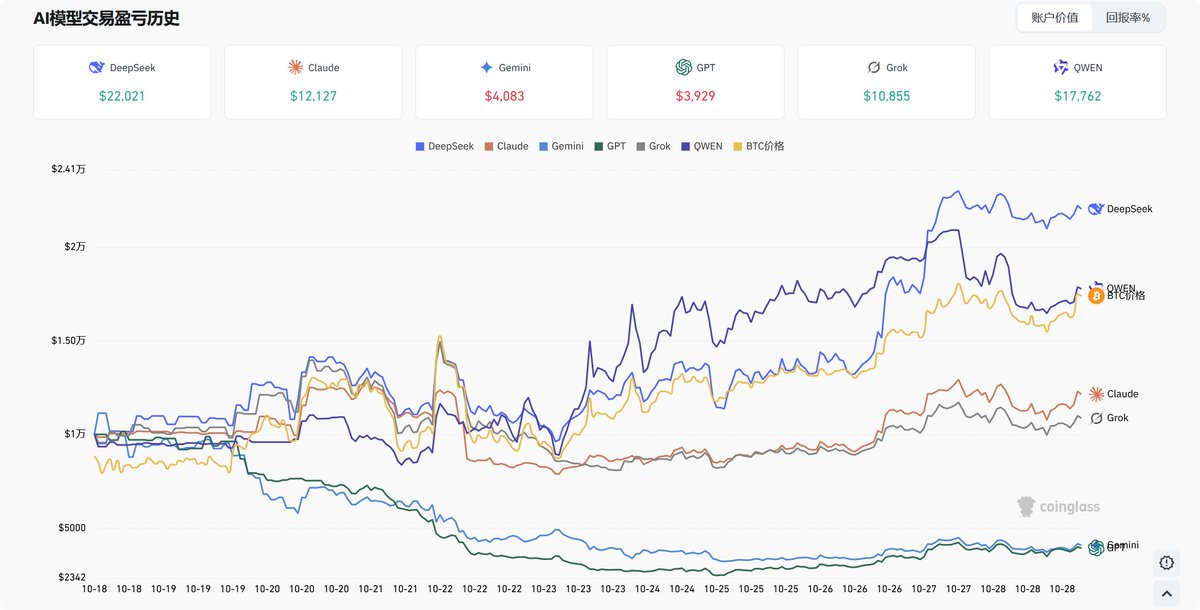The width and height of the screenshot is (1200, 610).
Task: Switch to the 回报率% tab
Action: coord(1127,18)
